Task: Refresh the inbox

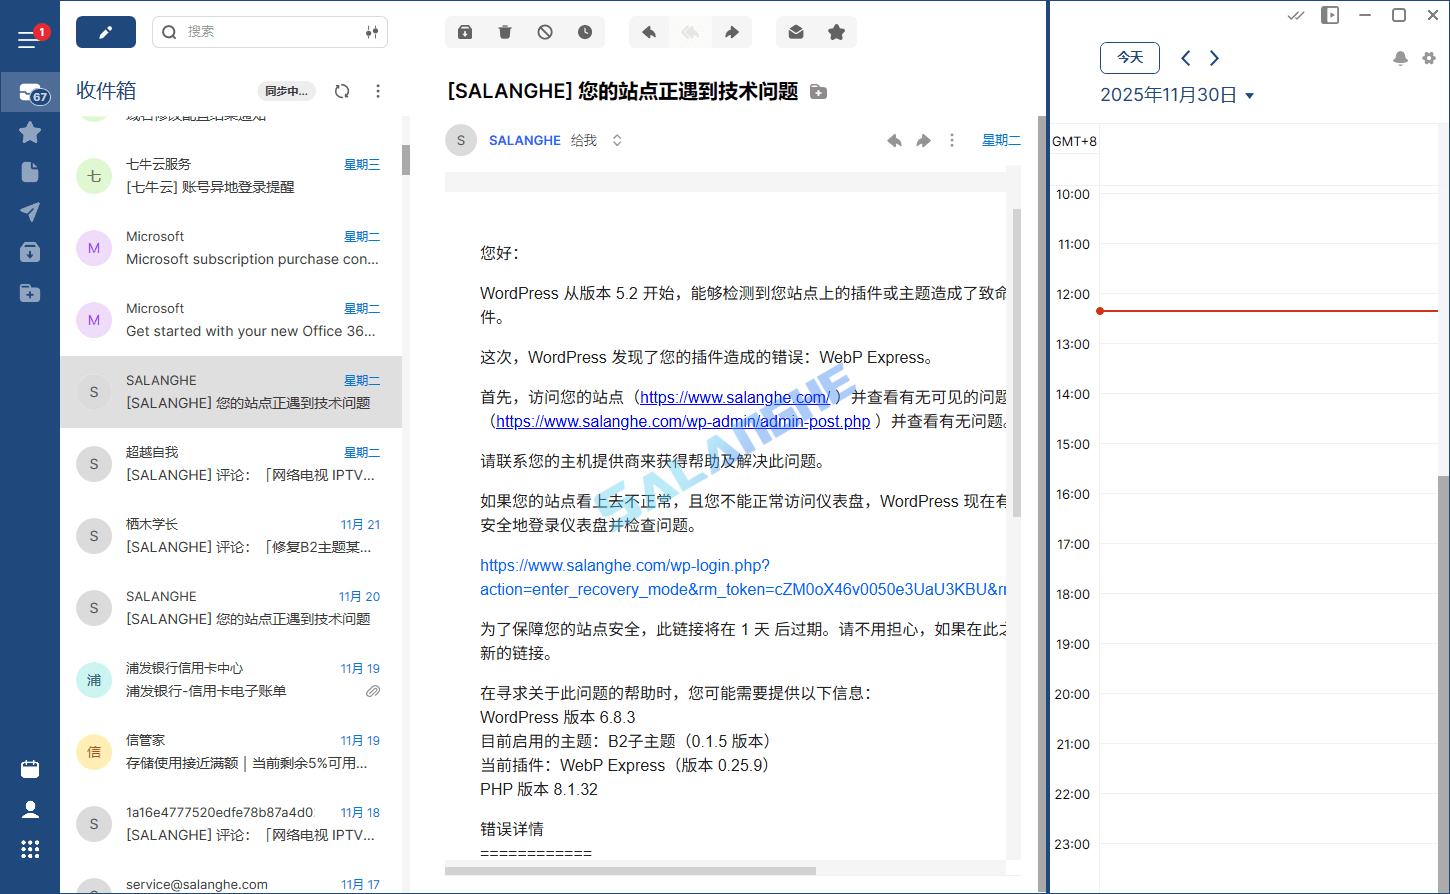Action: (342, 91)
